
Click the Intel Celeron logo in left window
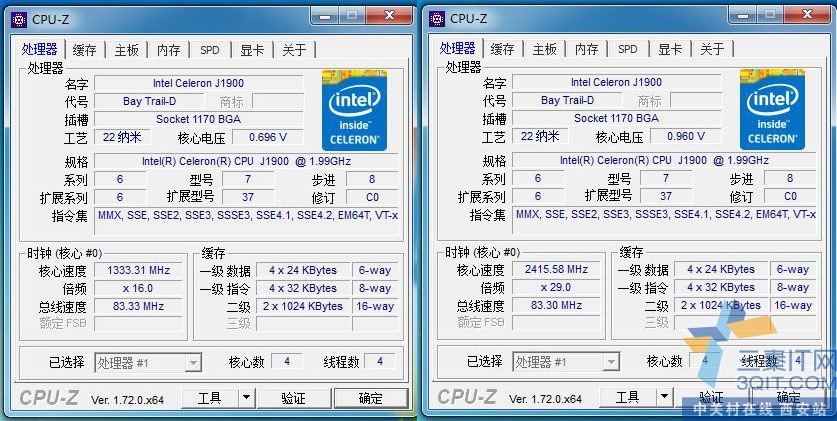(x=354, y=110)
